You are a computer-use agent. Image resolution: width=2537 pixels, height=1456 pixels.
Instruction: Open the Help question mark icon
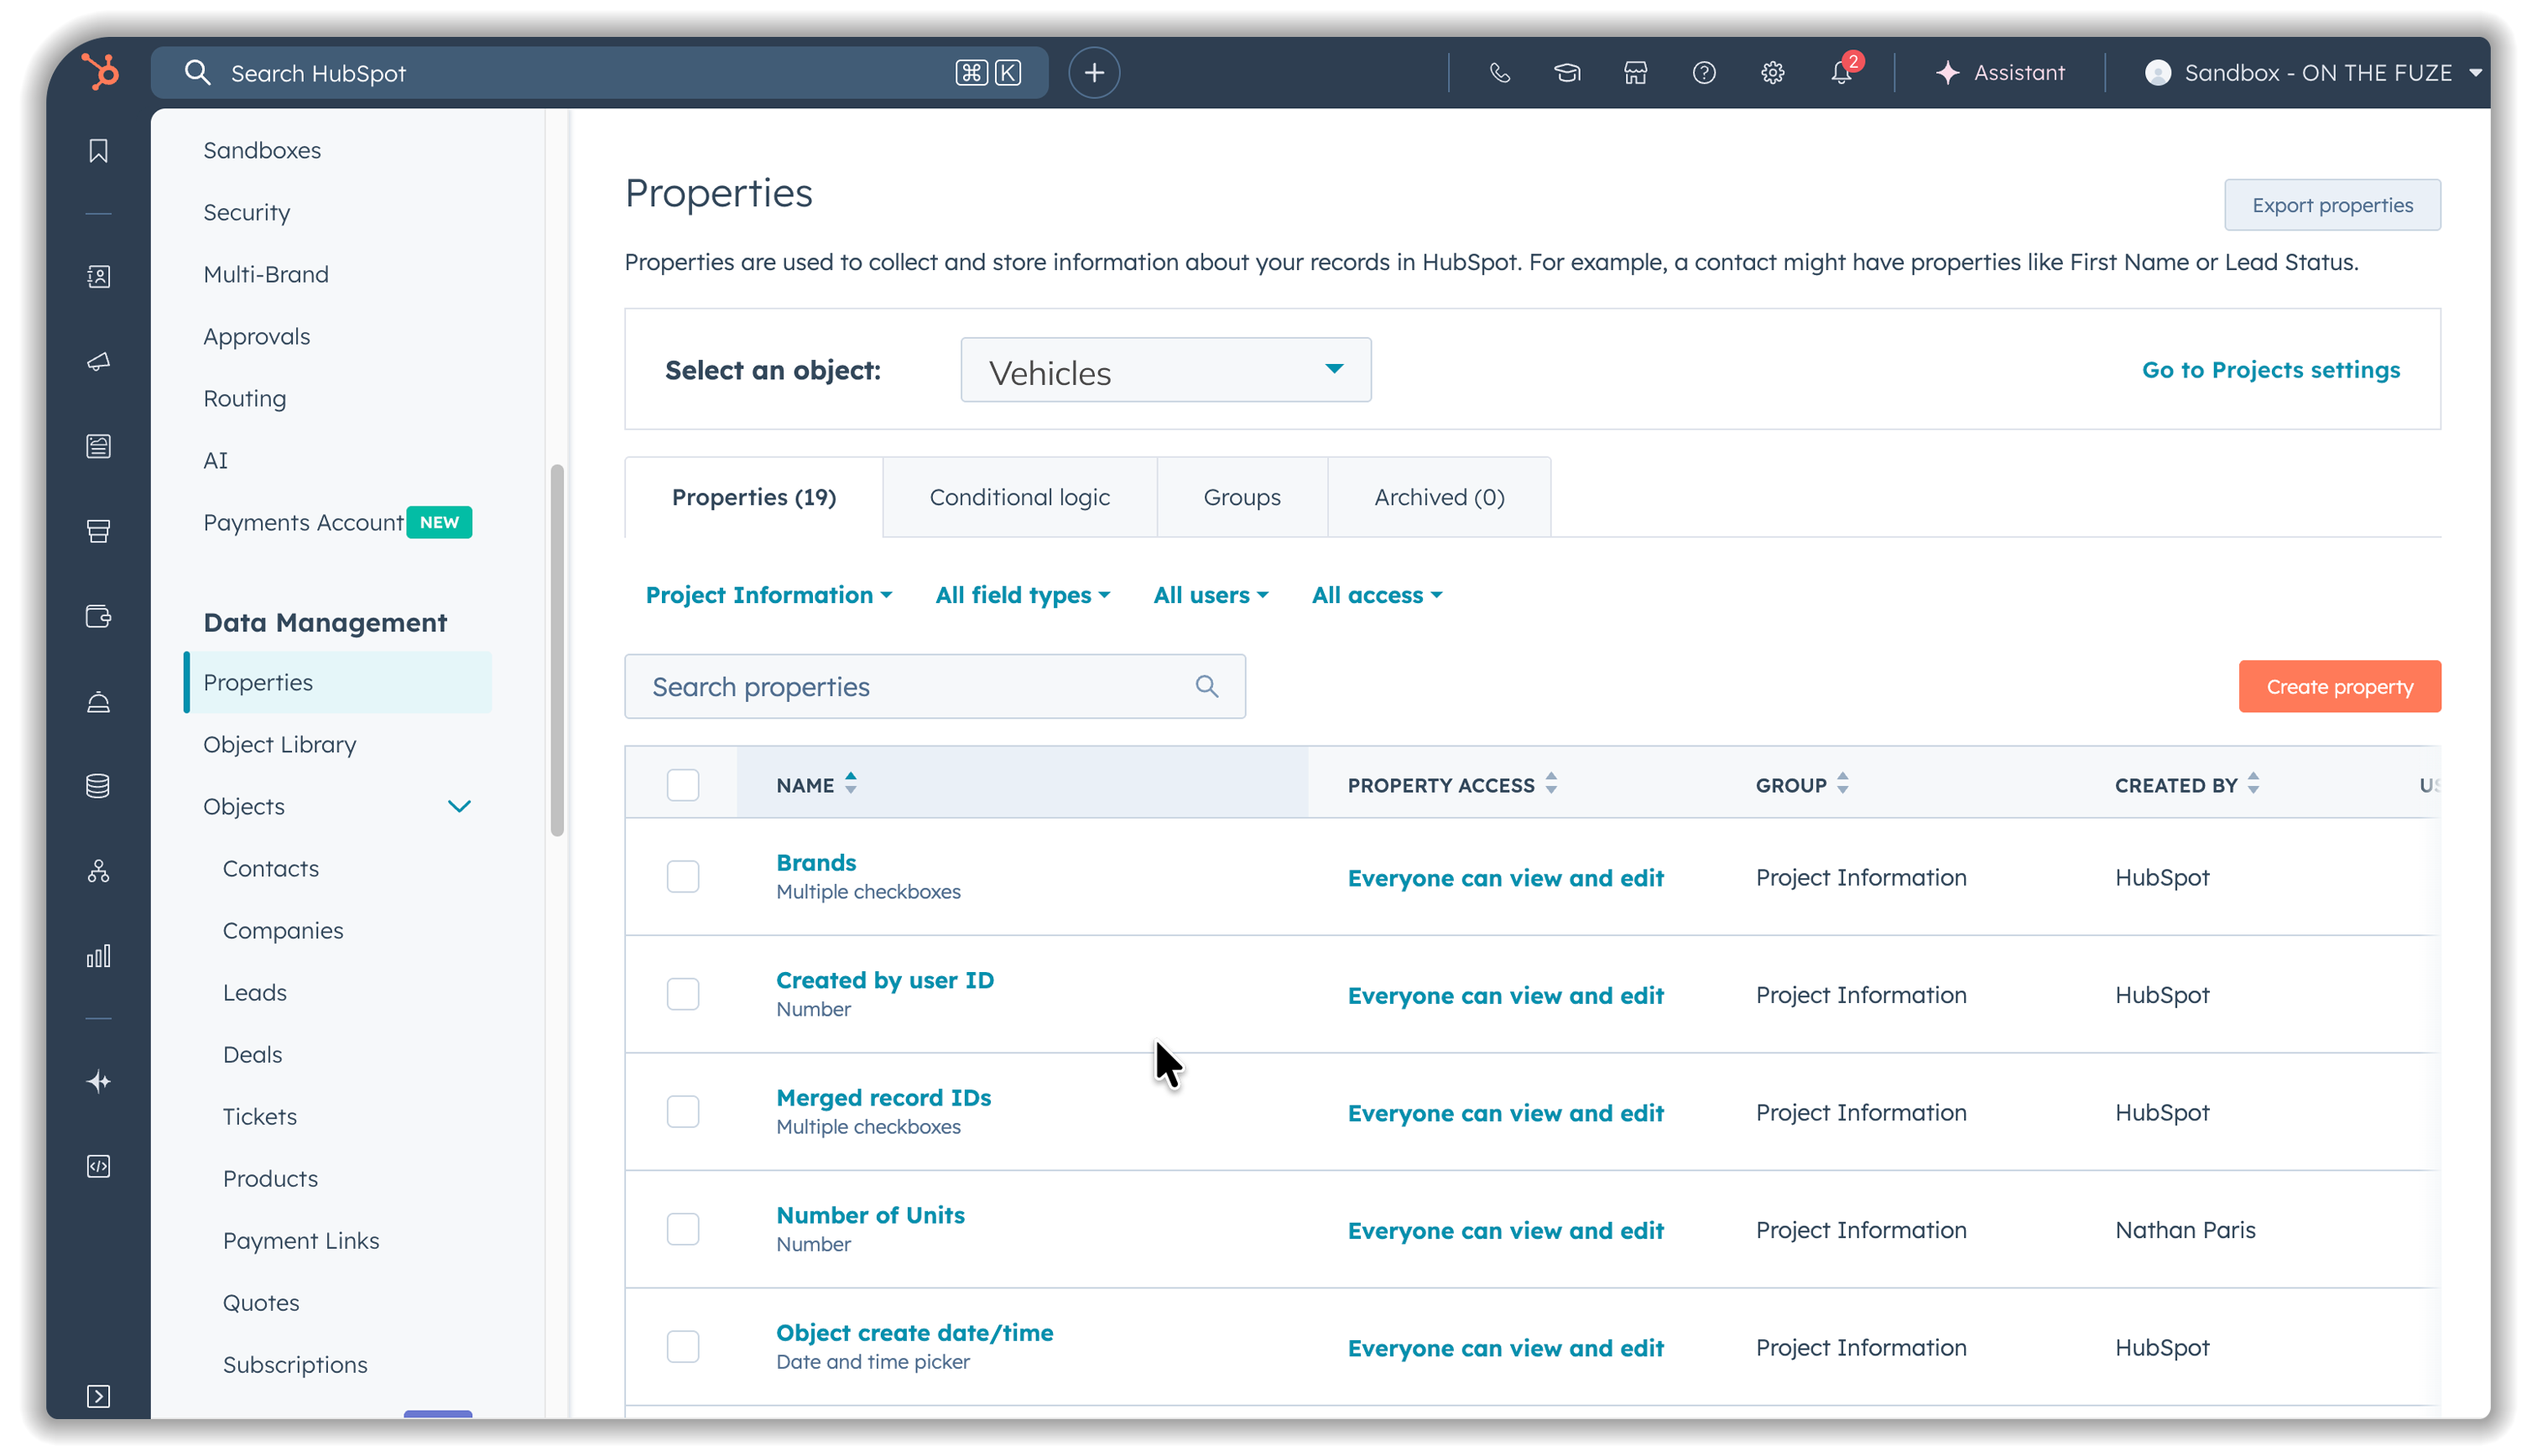pos(1704,72)
